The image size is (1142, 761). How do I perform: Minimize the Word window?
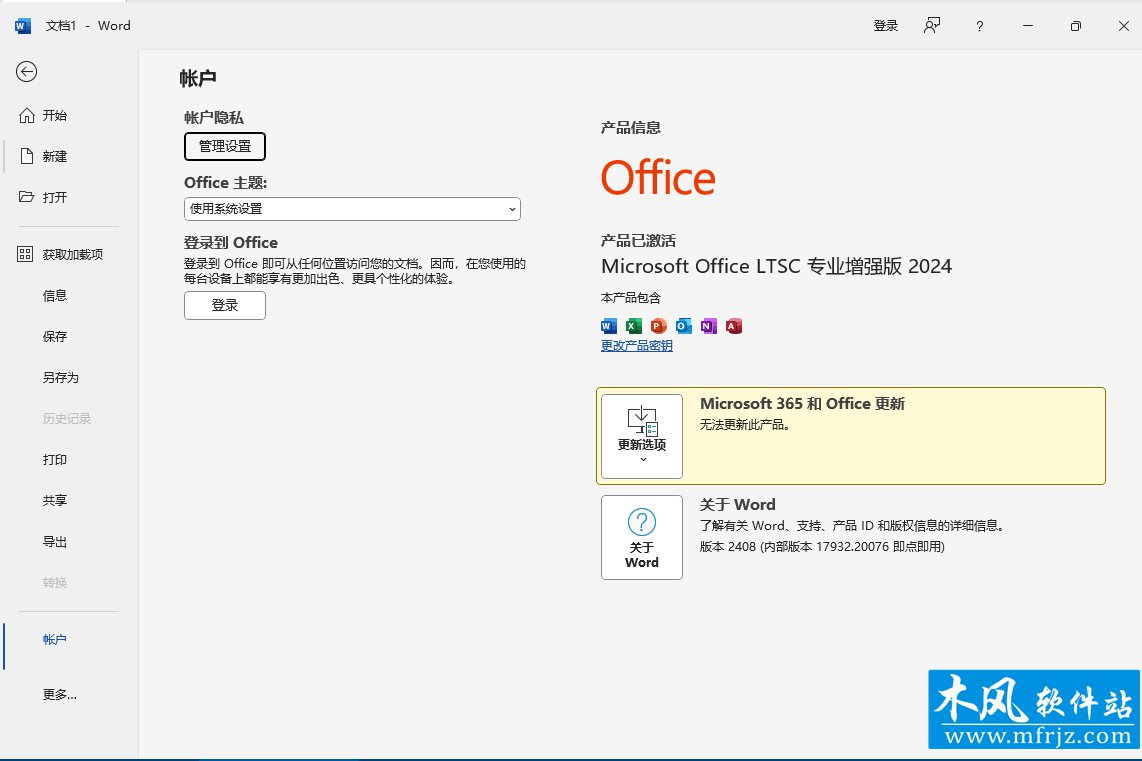(x=1028, y=26)
